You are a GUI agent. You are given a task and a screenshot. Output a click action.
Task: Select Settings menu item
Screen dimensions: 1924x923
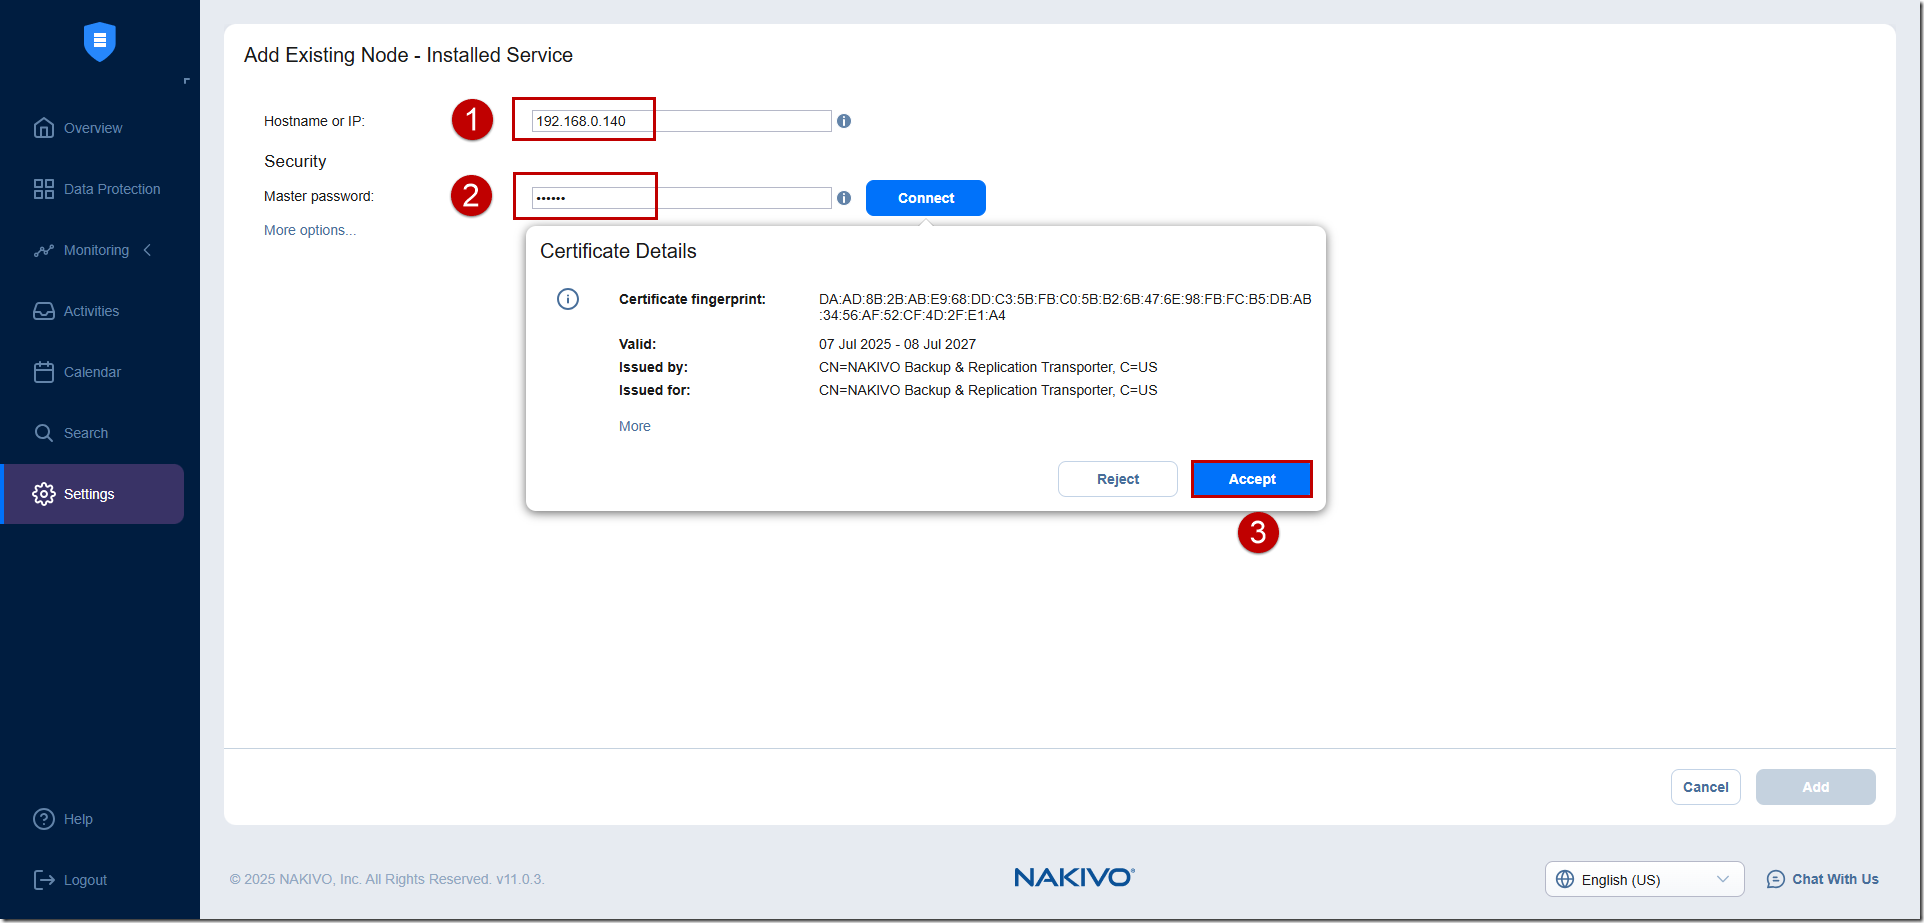coord(92,494)
